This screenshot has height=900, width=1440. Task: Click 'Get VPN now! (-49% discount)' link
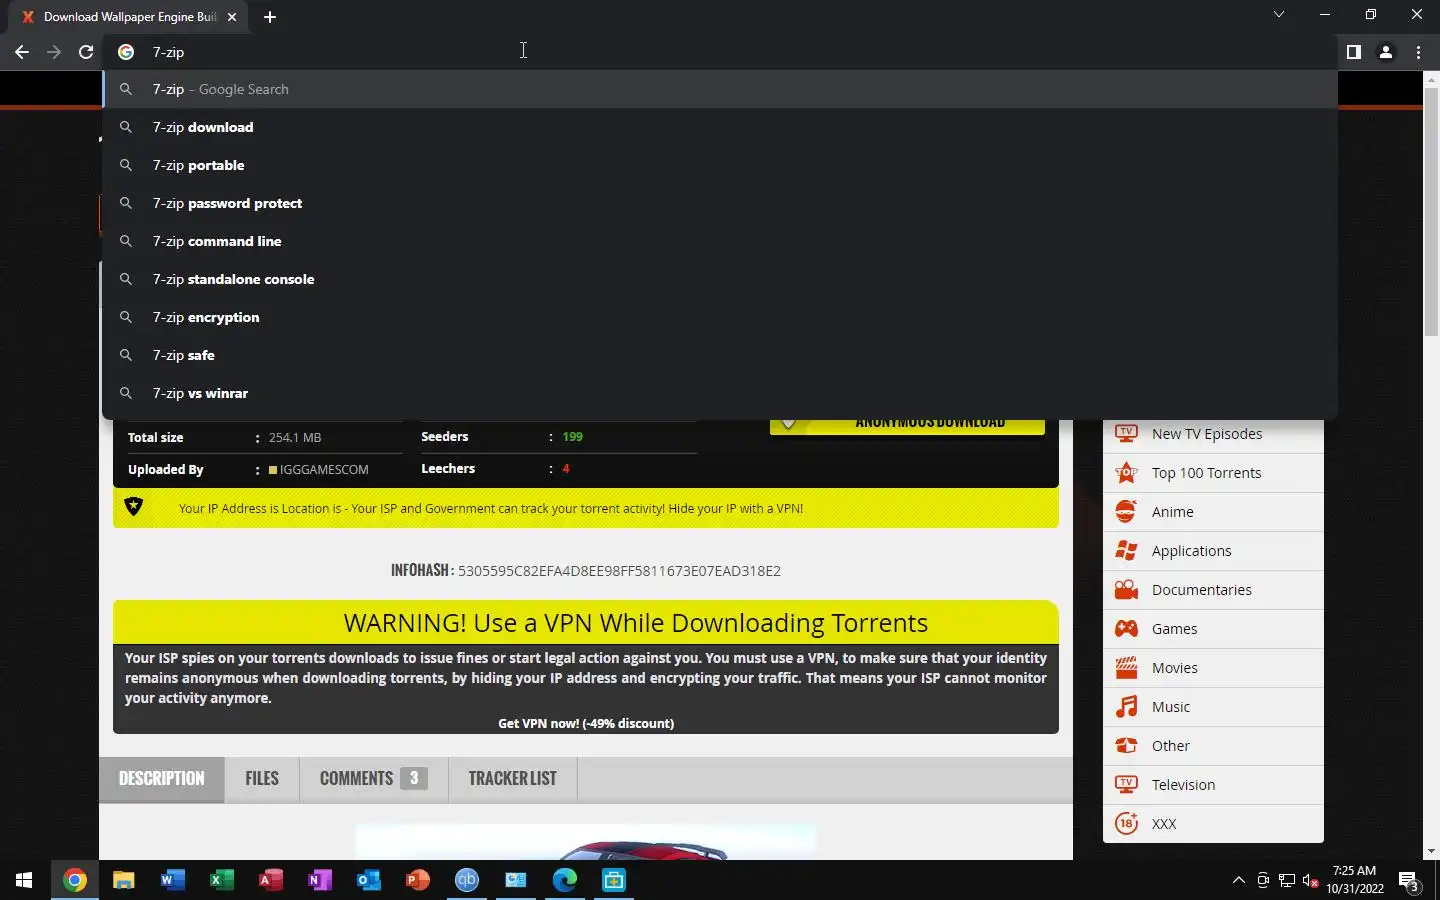pos(586,723)
